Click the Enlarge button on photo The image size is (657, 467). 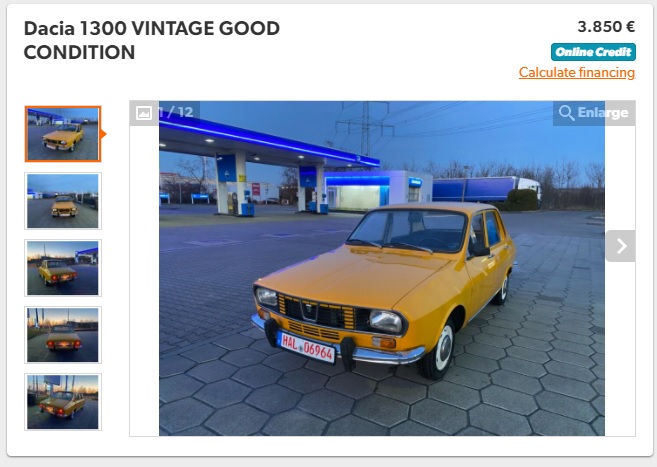(x=594, y=113)
